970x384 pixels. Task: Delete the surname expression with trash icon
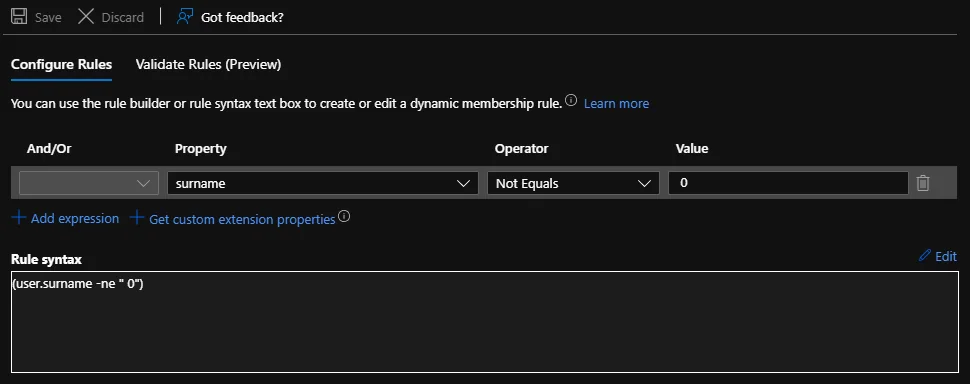922,183
